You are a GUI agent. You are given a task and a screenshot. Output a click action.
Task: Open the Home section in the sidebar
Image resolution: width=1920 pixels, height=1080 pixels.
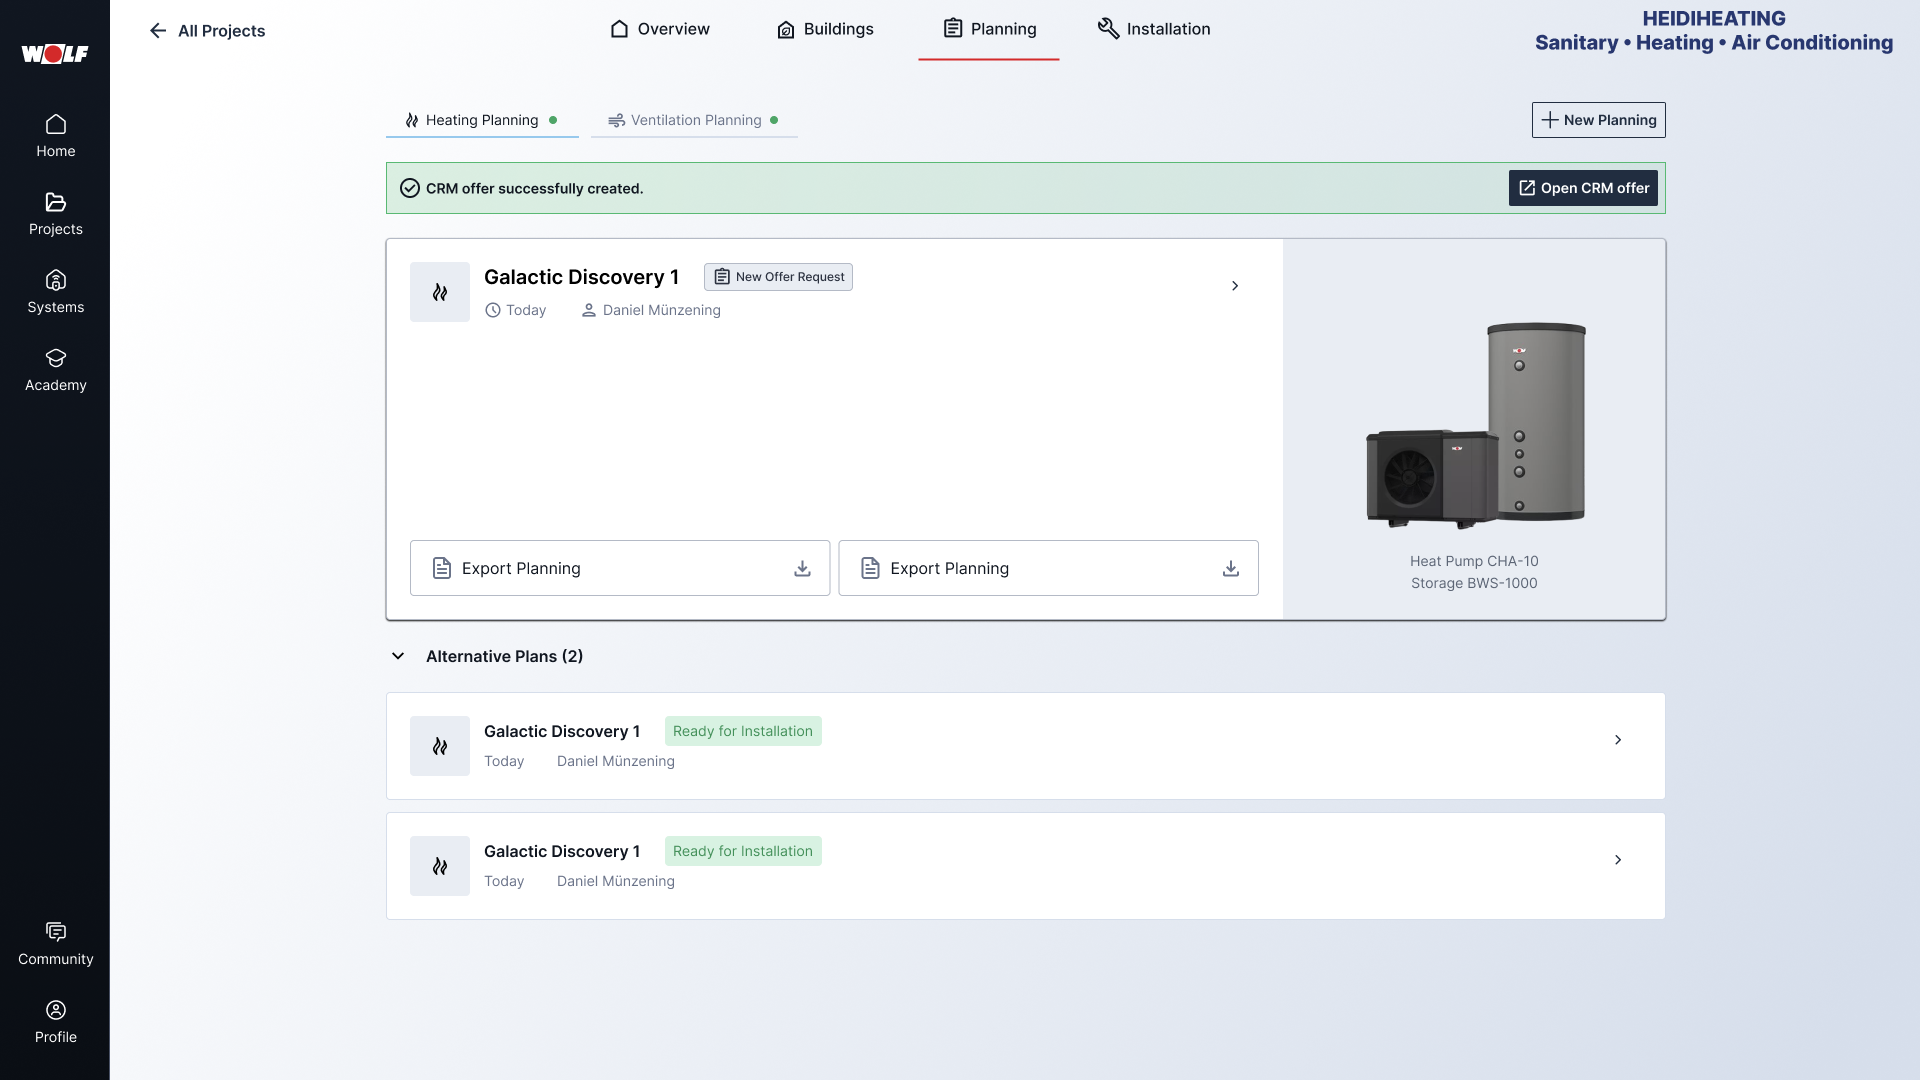point(55,135)
